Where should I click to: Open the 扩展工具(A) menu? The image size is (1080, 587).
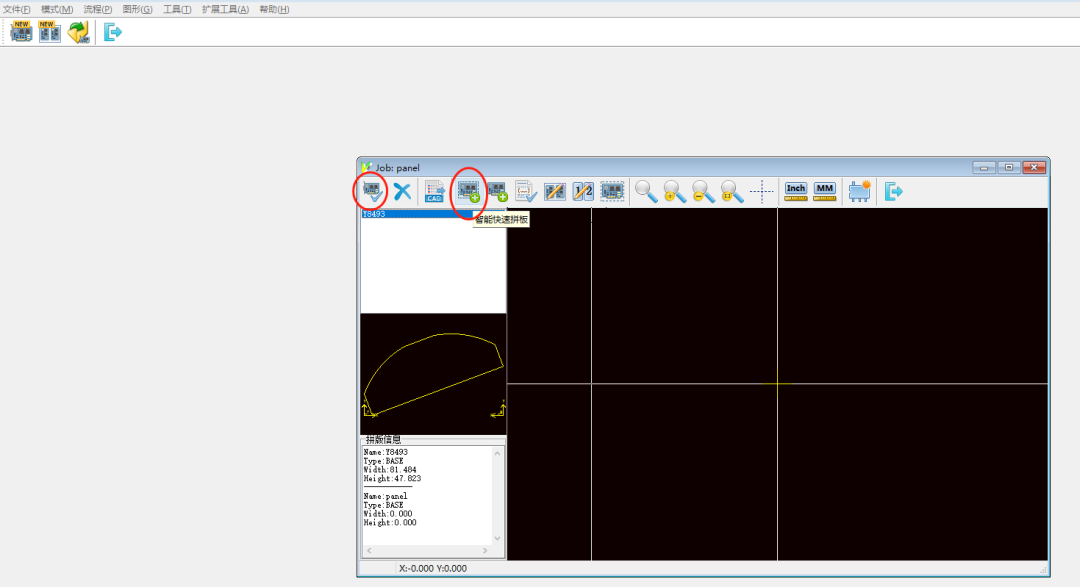pos(225,9)
